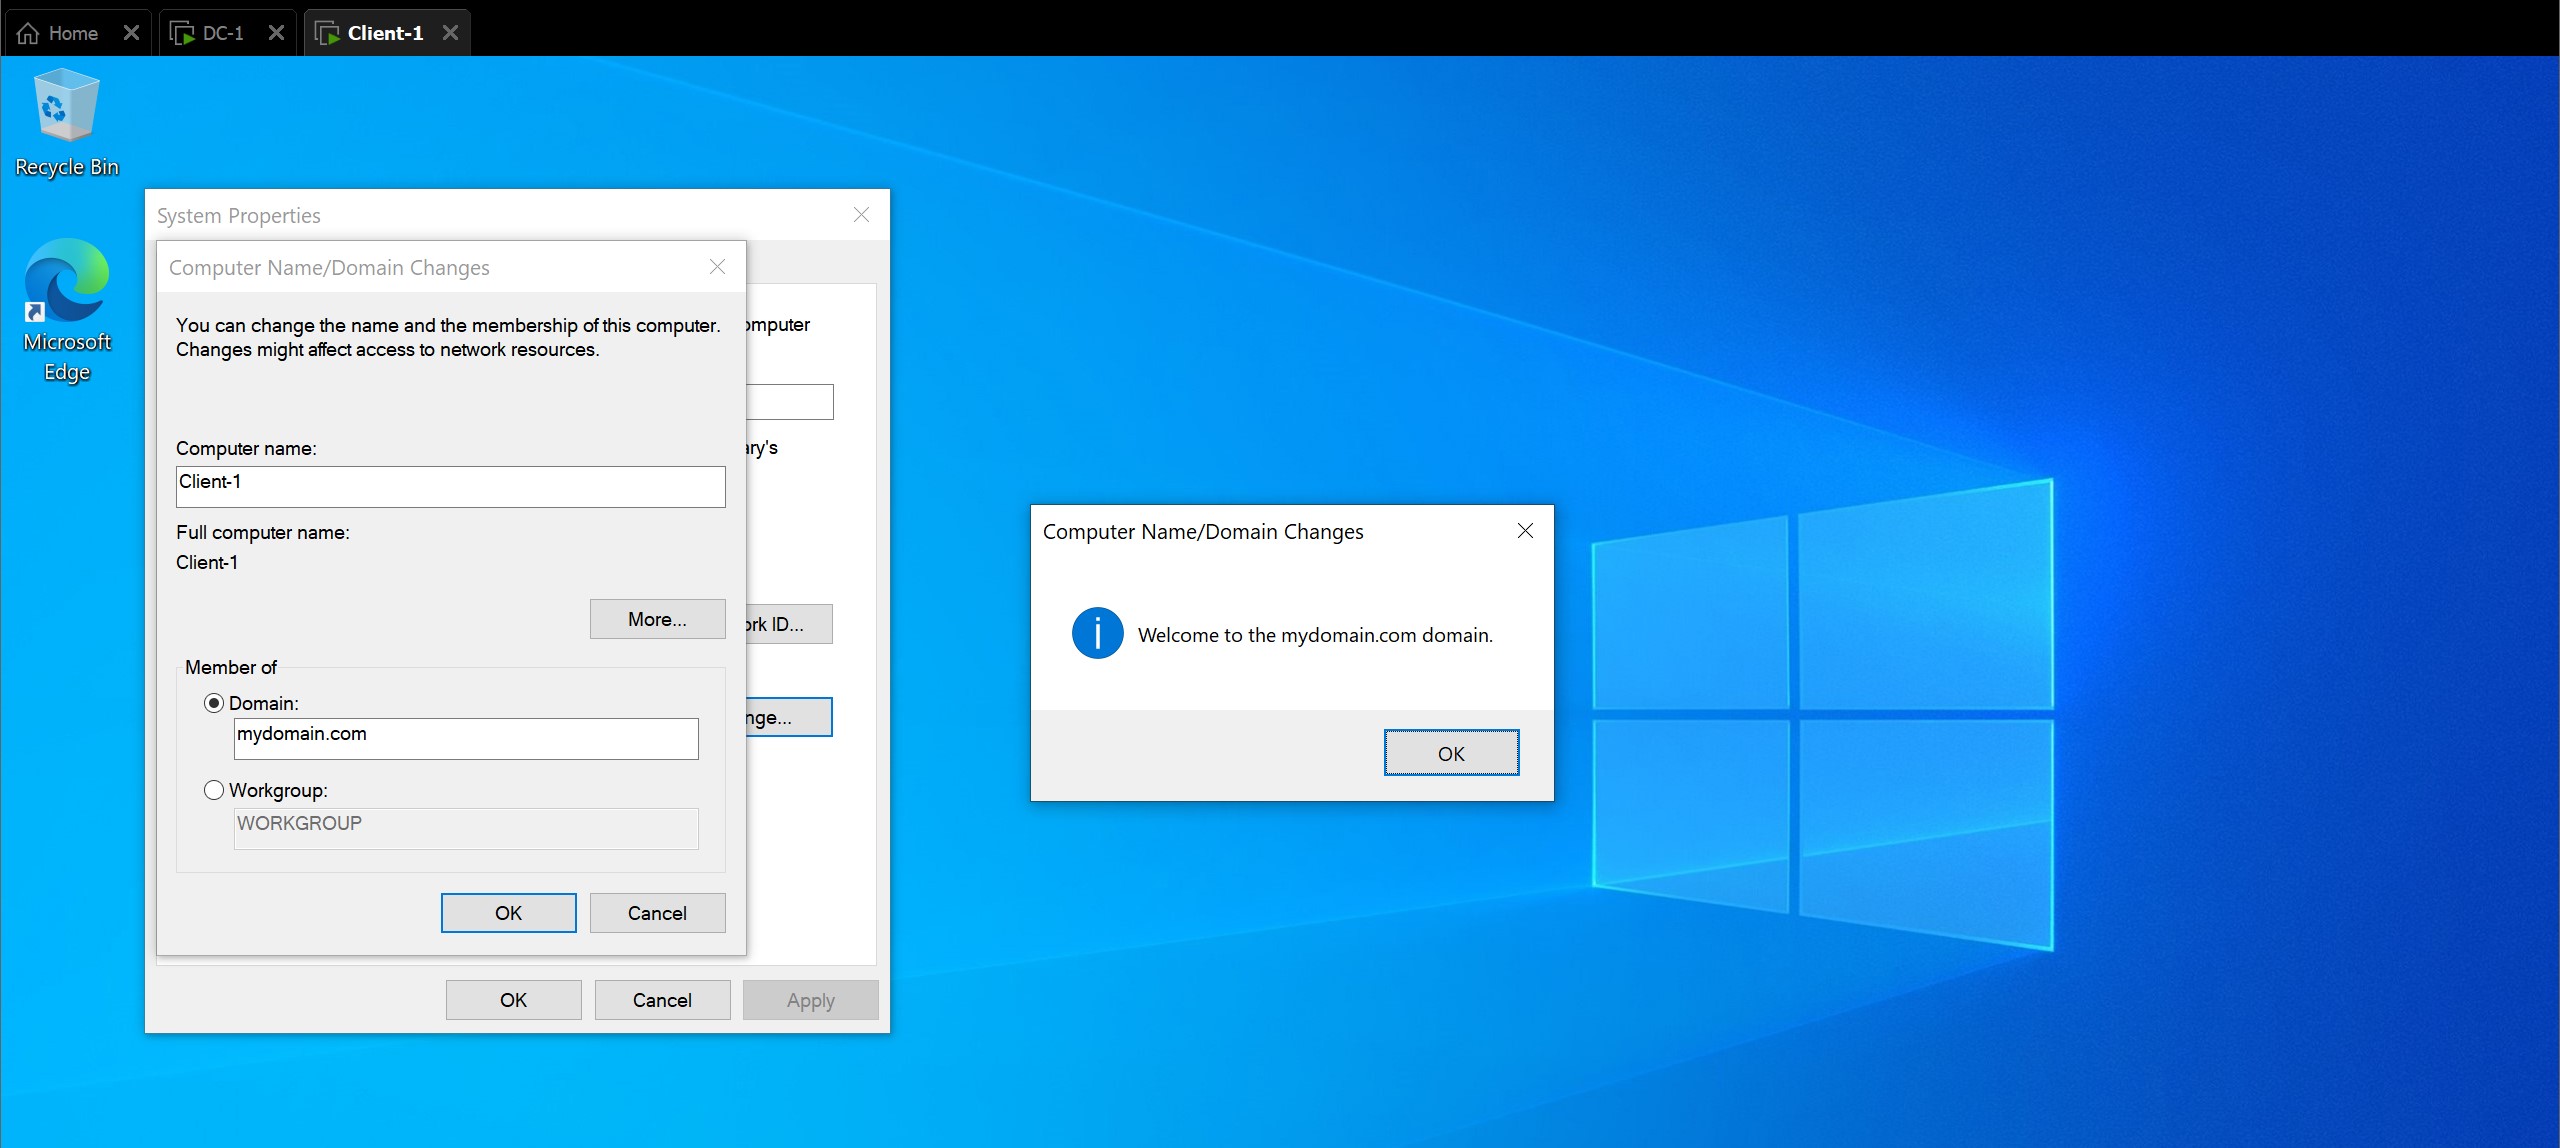Switch to the DC-1 tab

click(x=222, y=33)
